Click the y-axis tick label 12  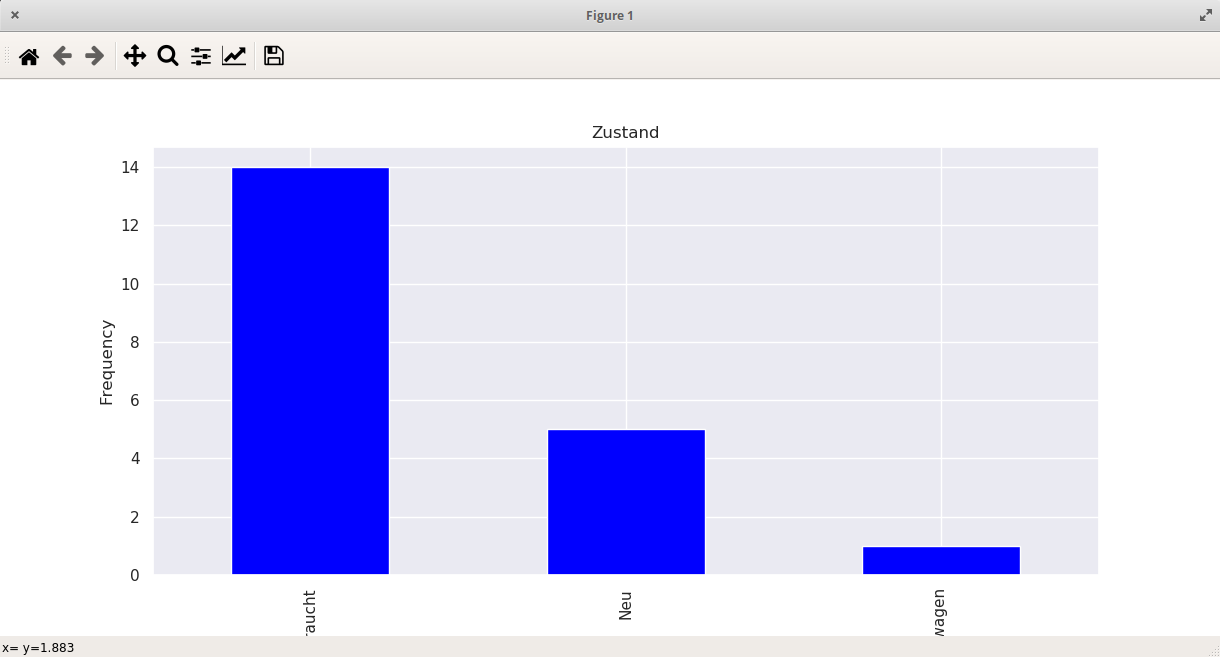tap(130, 226)
